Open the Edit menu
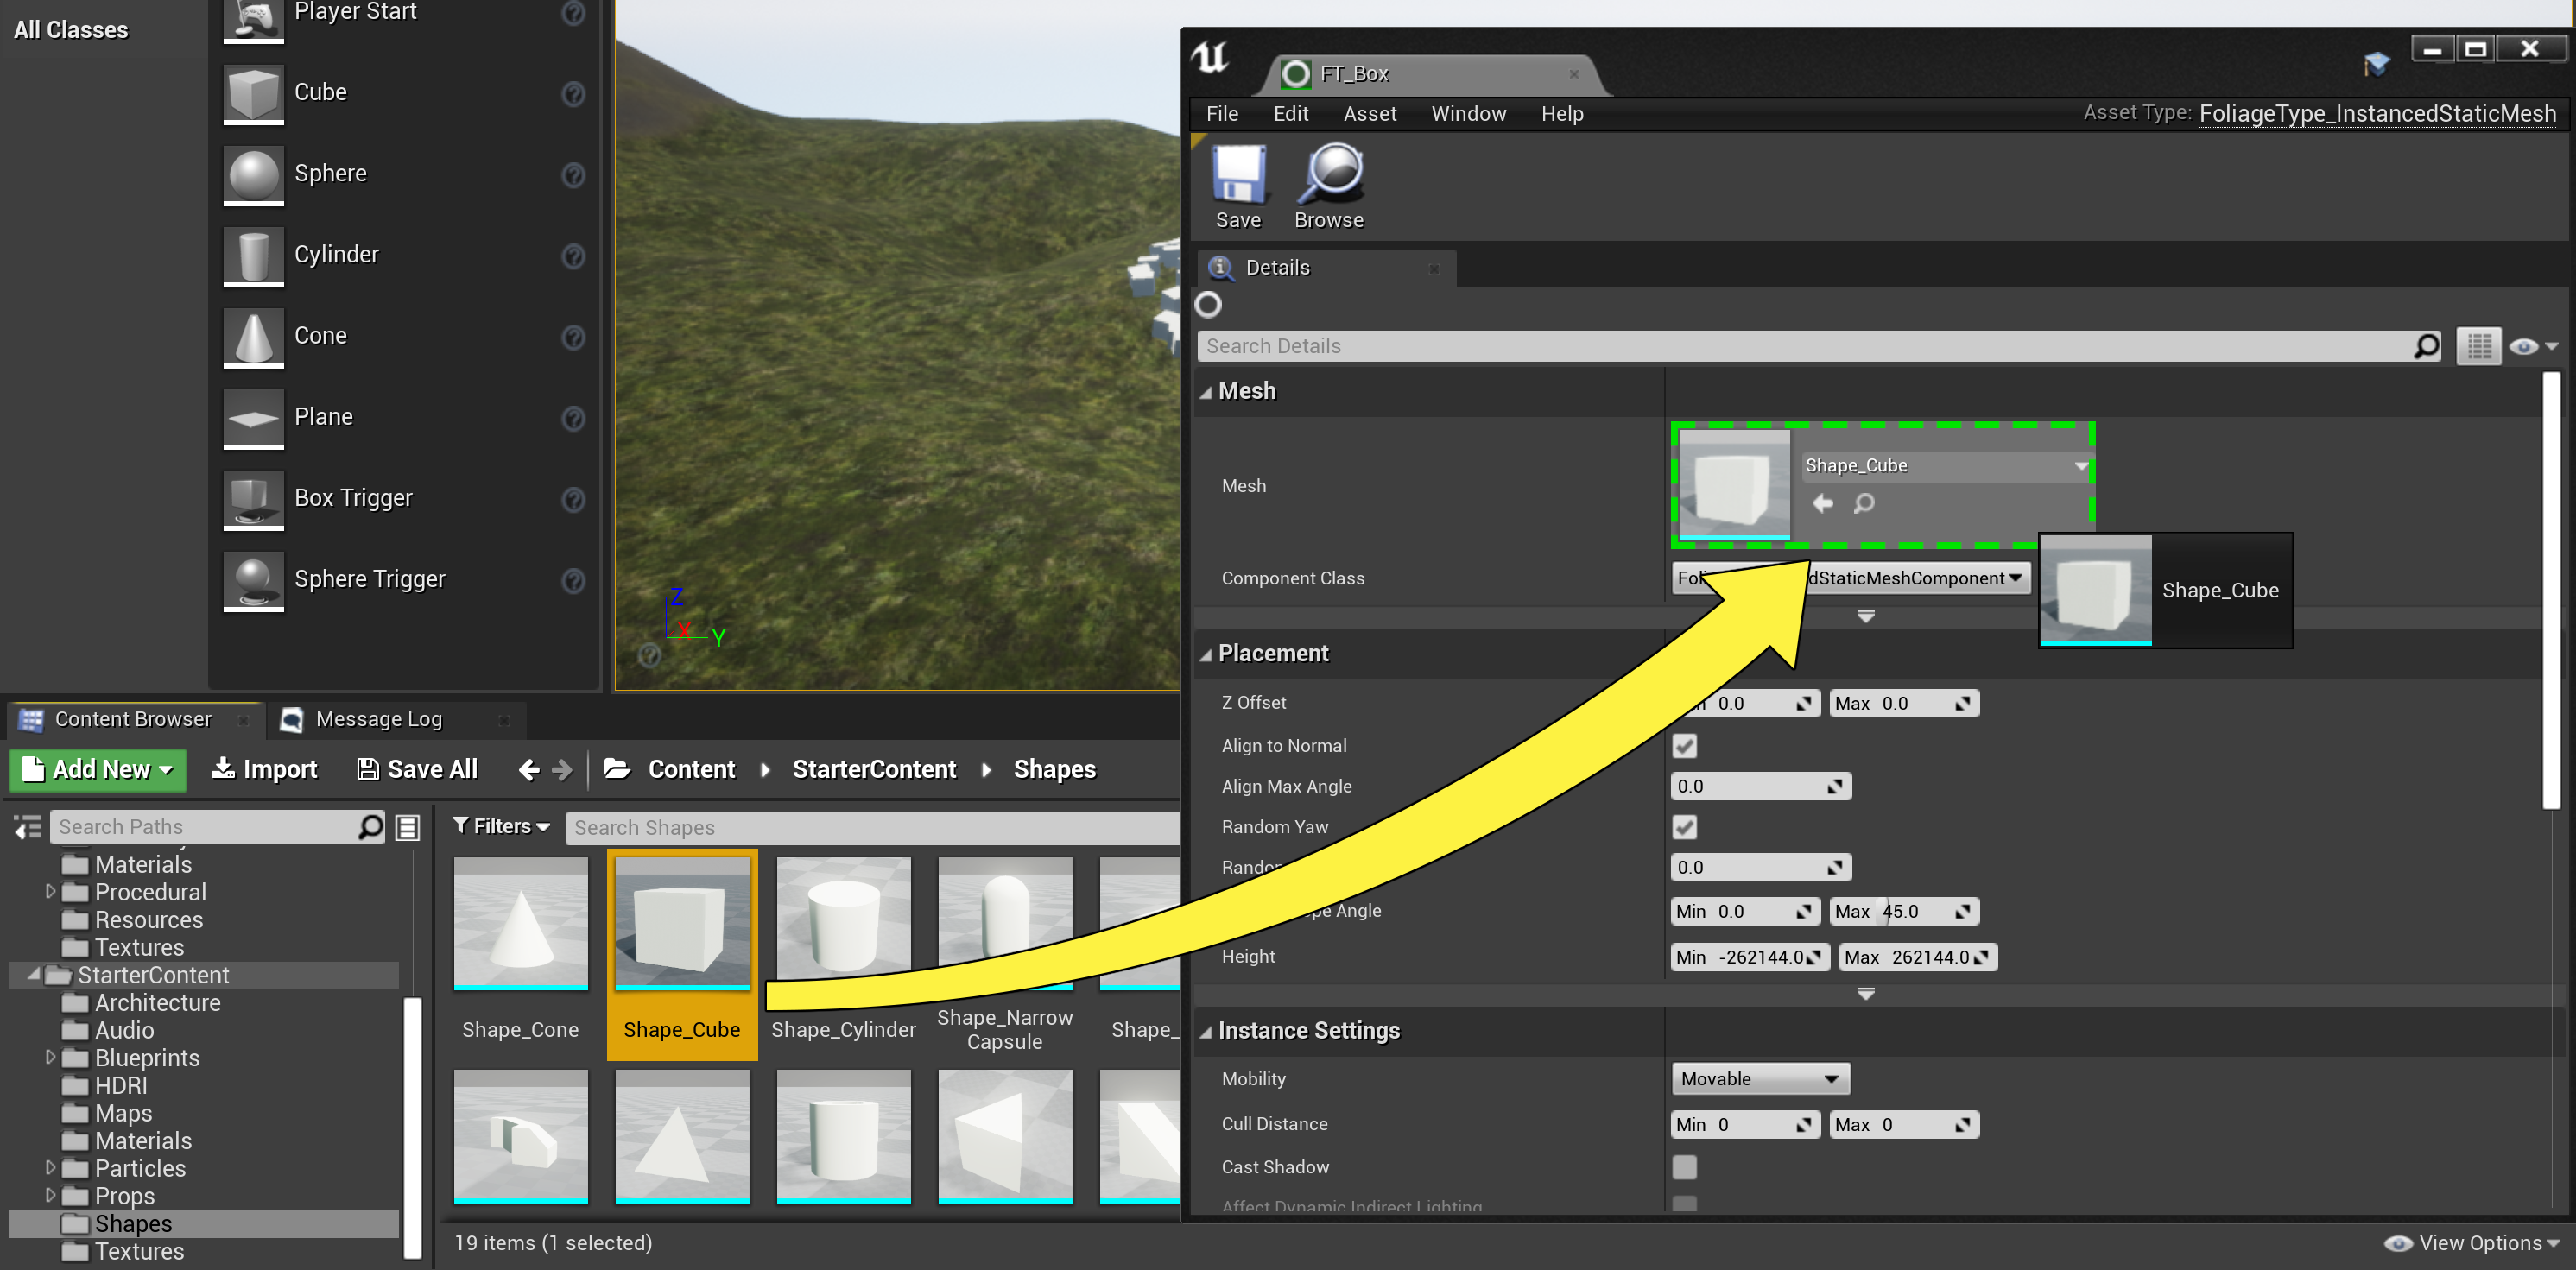Screen dimensions: 2576x1270 point(1290,114)
